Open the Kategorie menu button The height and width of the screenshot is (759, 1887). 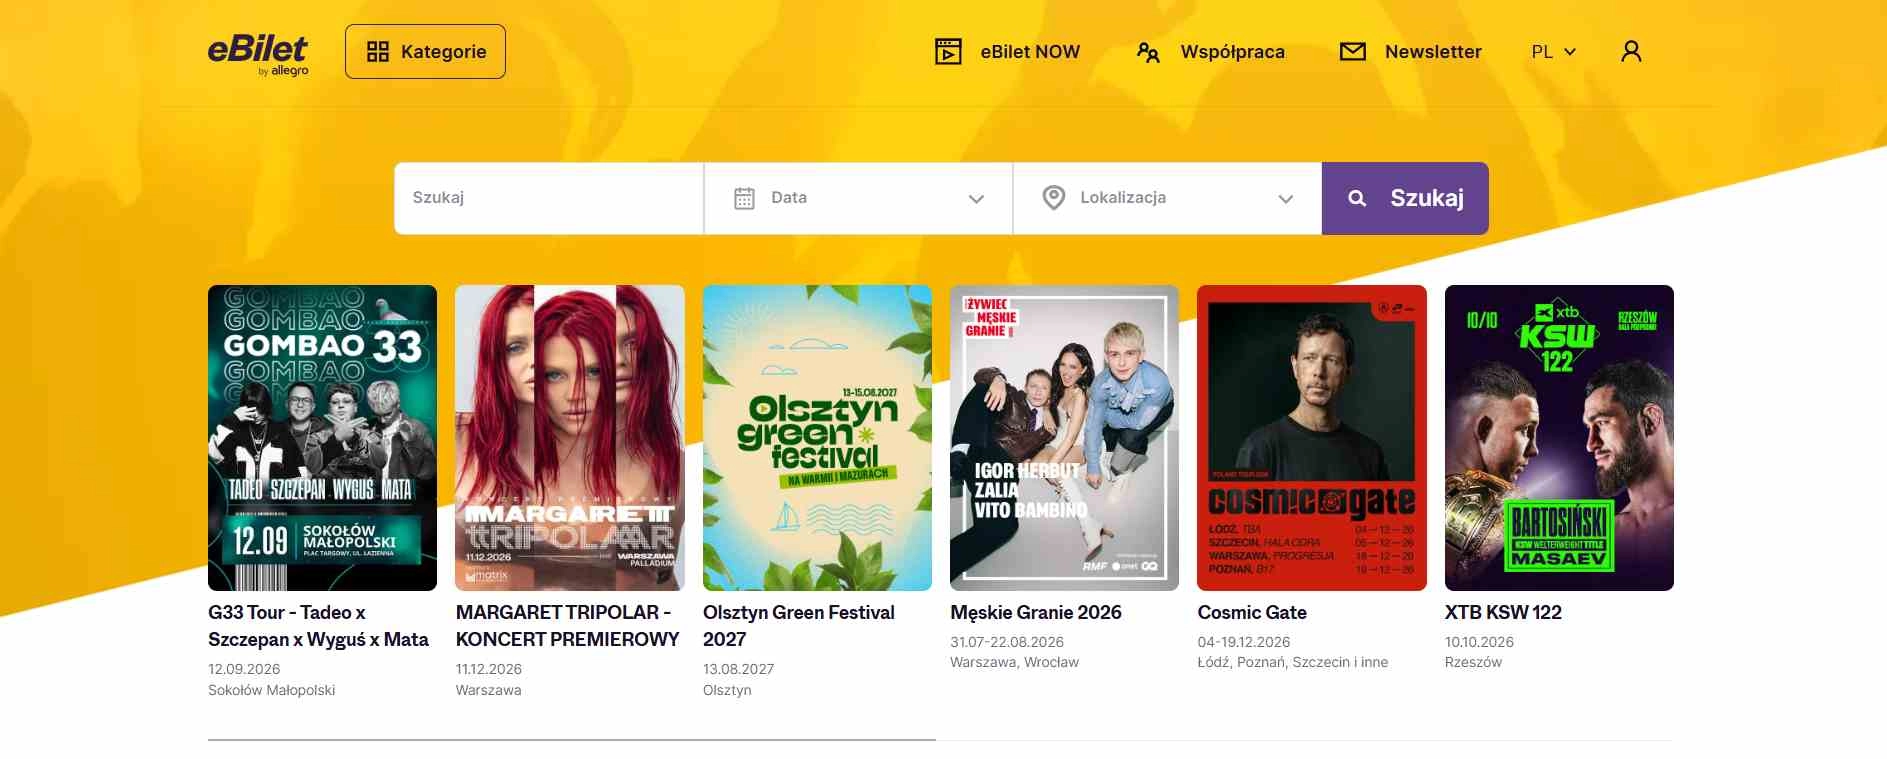click(425, 52)
